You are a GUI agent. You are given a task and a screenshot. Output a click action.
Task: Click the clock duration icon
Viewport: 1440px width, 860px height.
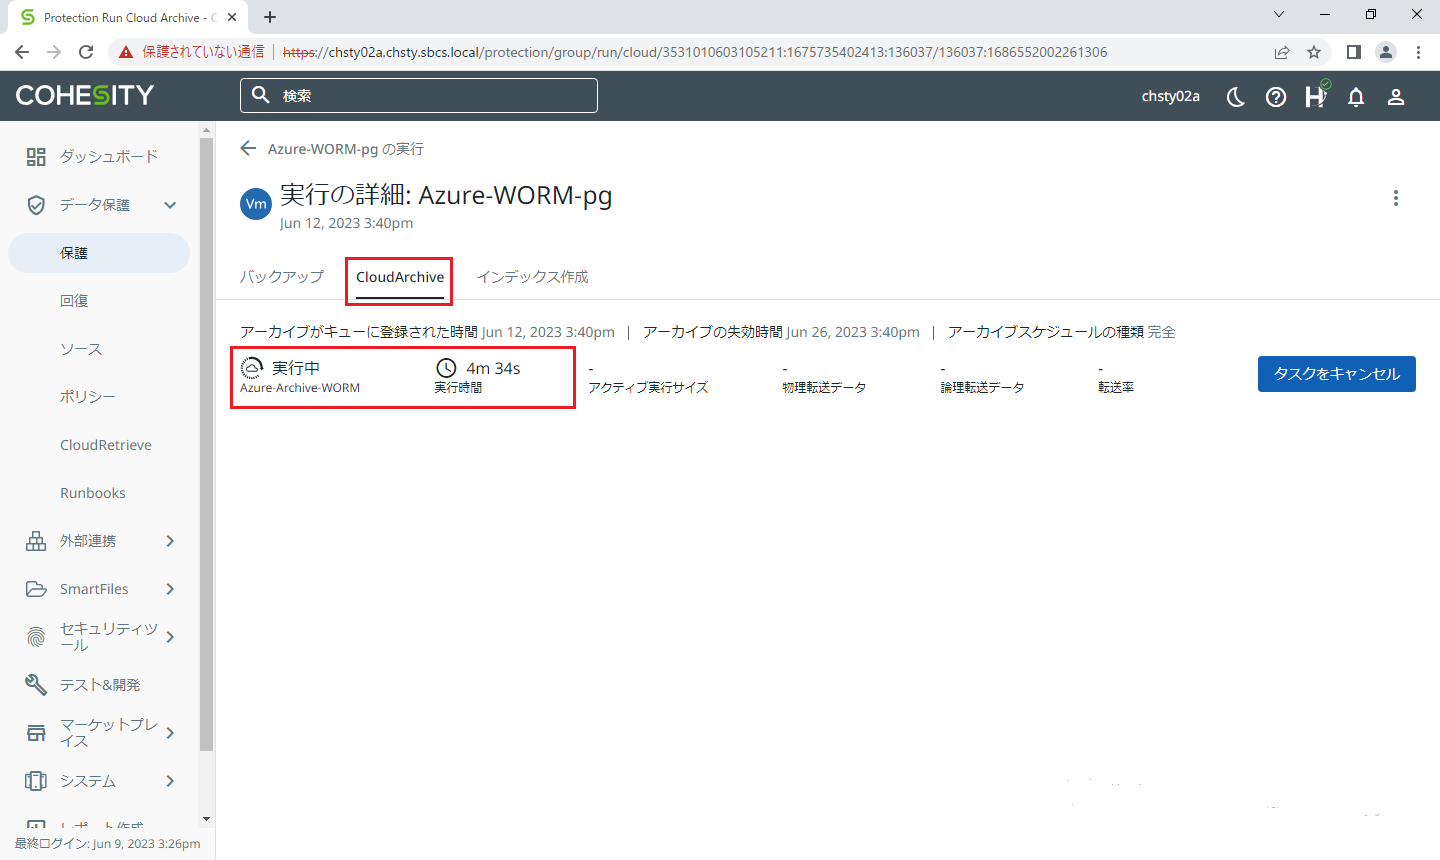coord(446,368)
